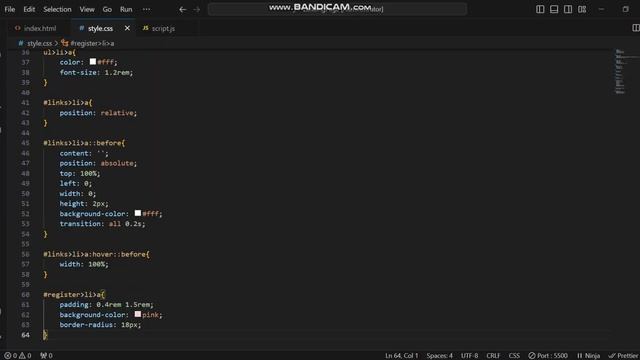Click the 'width: 100%;' line 57
Viewport: 640px width, 360px height.
point(84,264)
